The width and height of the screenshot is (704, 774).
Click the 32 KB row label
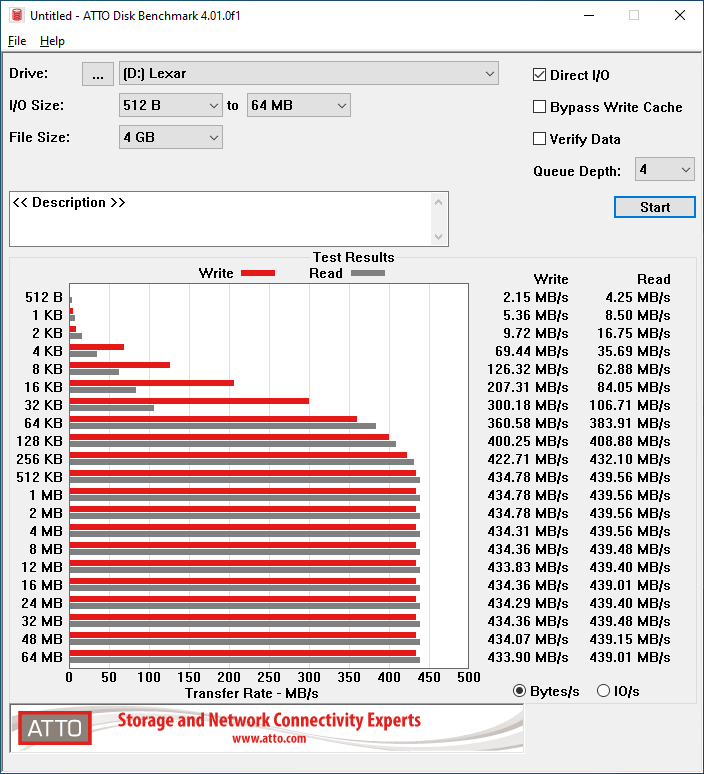click(x=43, y=405)
